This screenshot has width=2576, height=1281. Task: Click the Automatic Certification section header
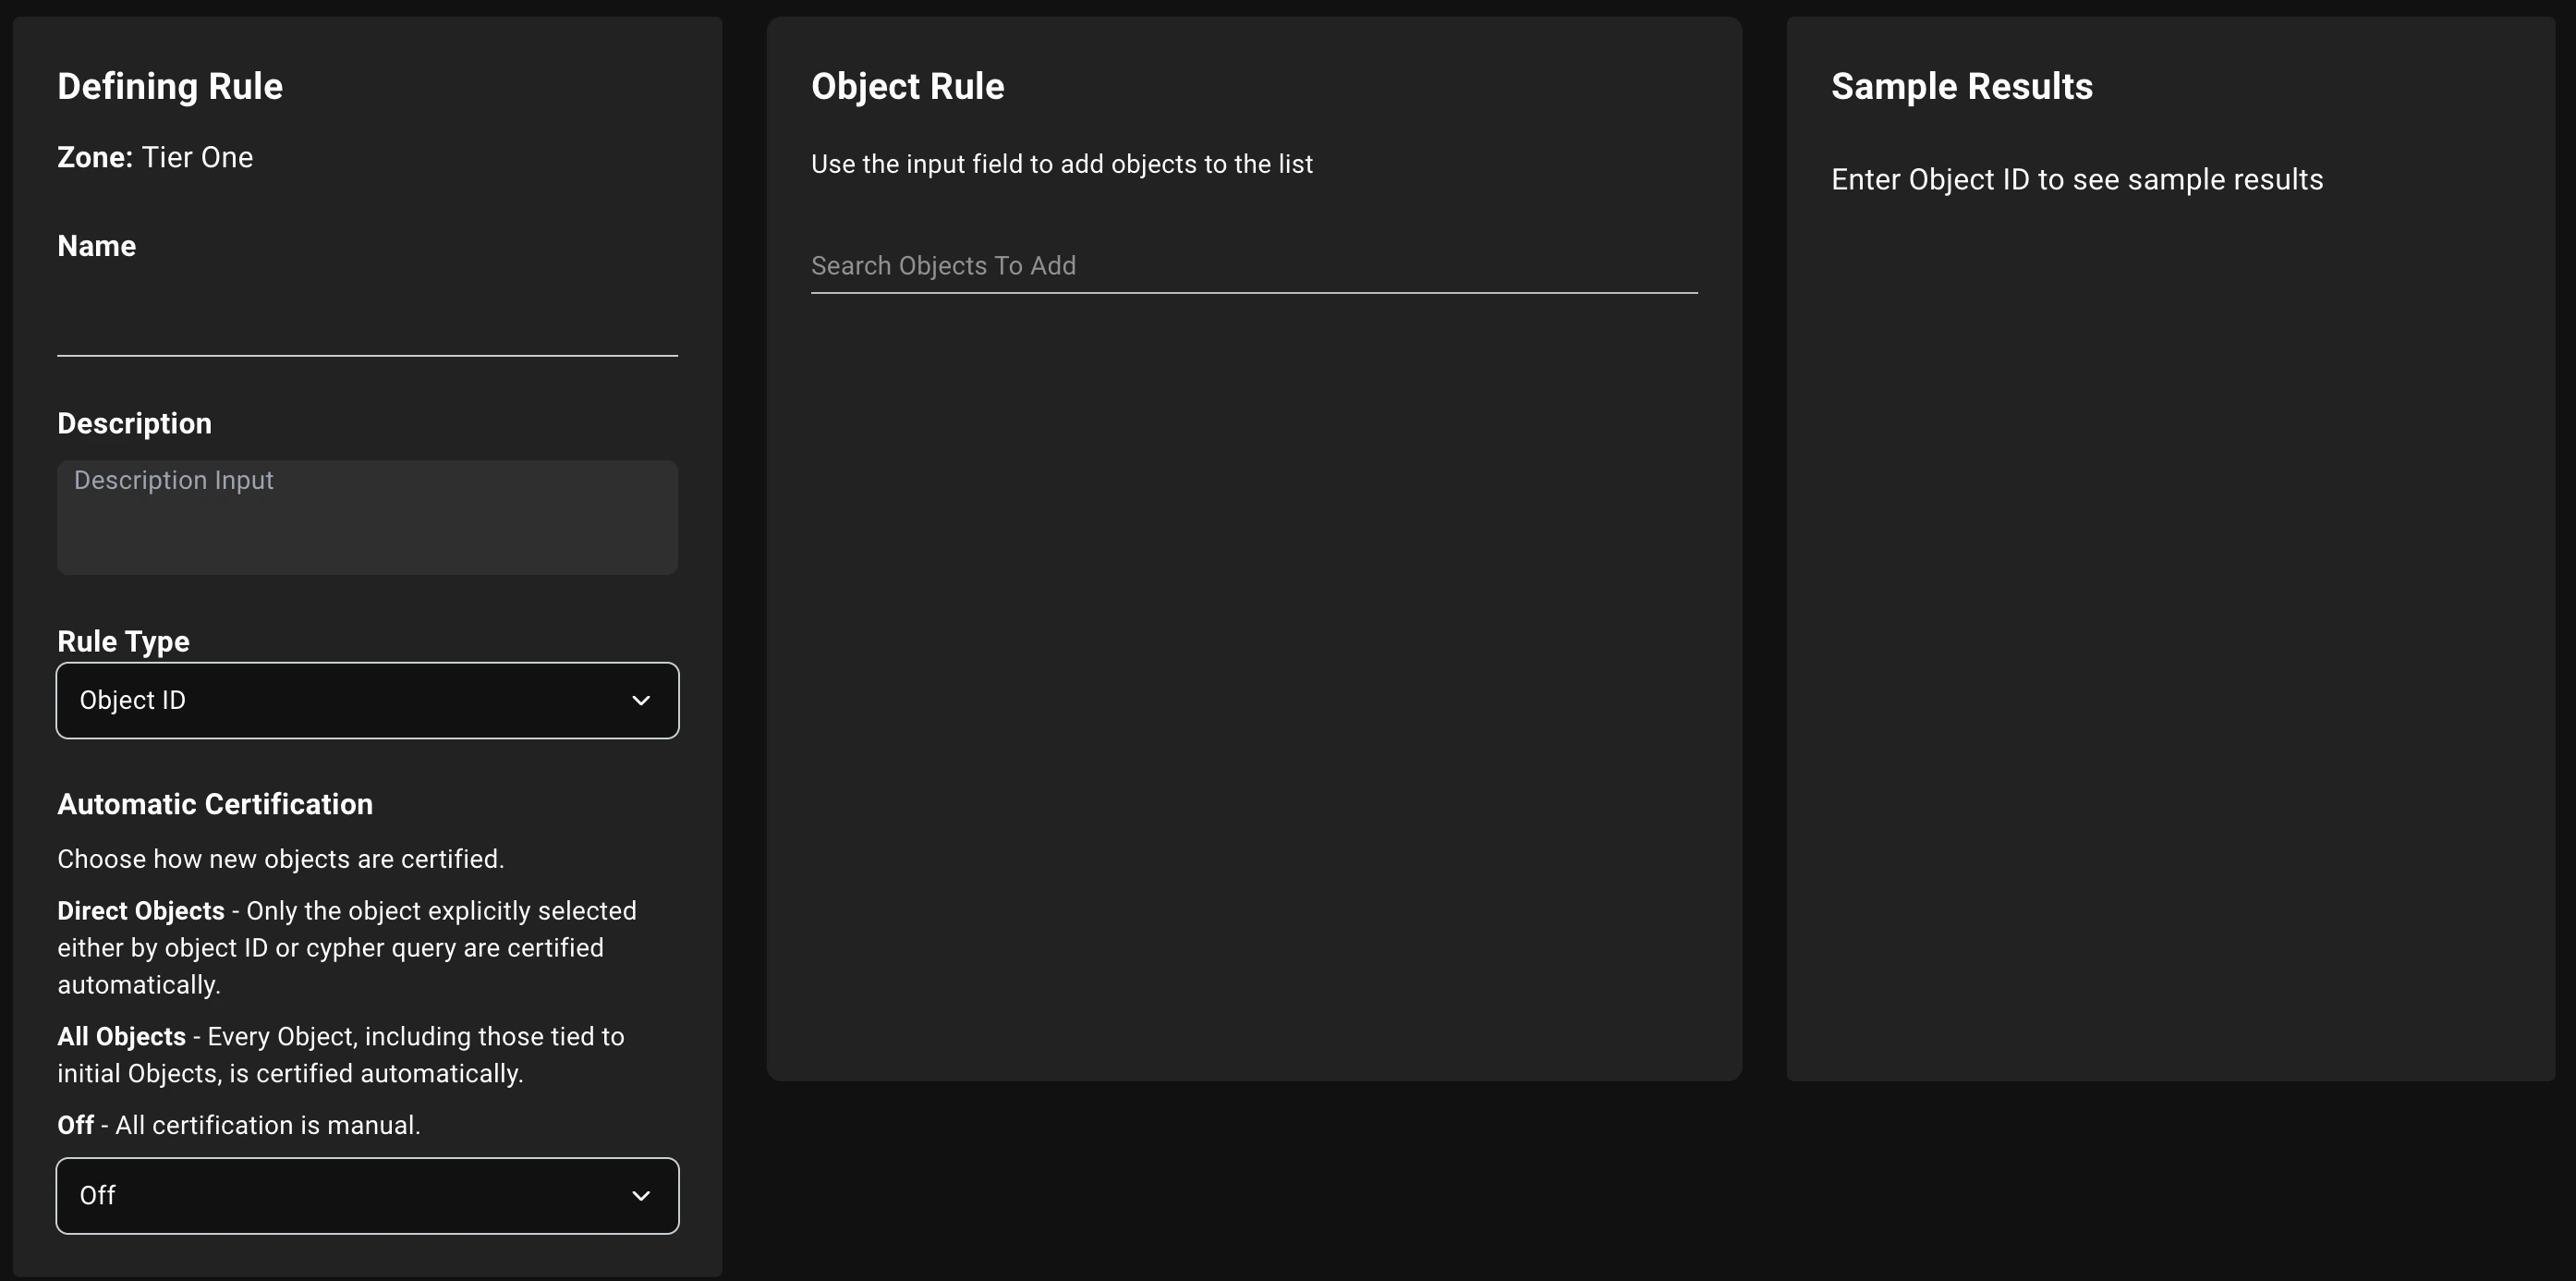(x=214, y=803)
